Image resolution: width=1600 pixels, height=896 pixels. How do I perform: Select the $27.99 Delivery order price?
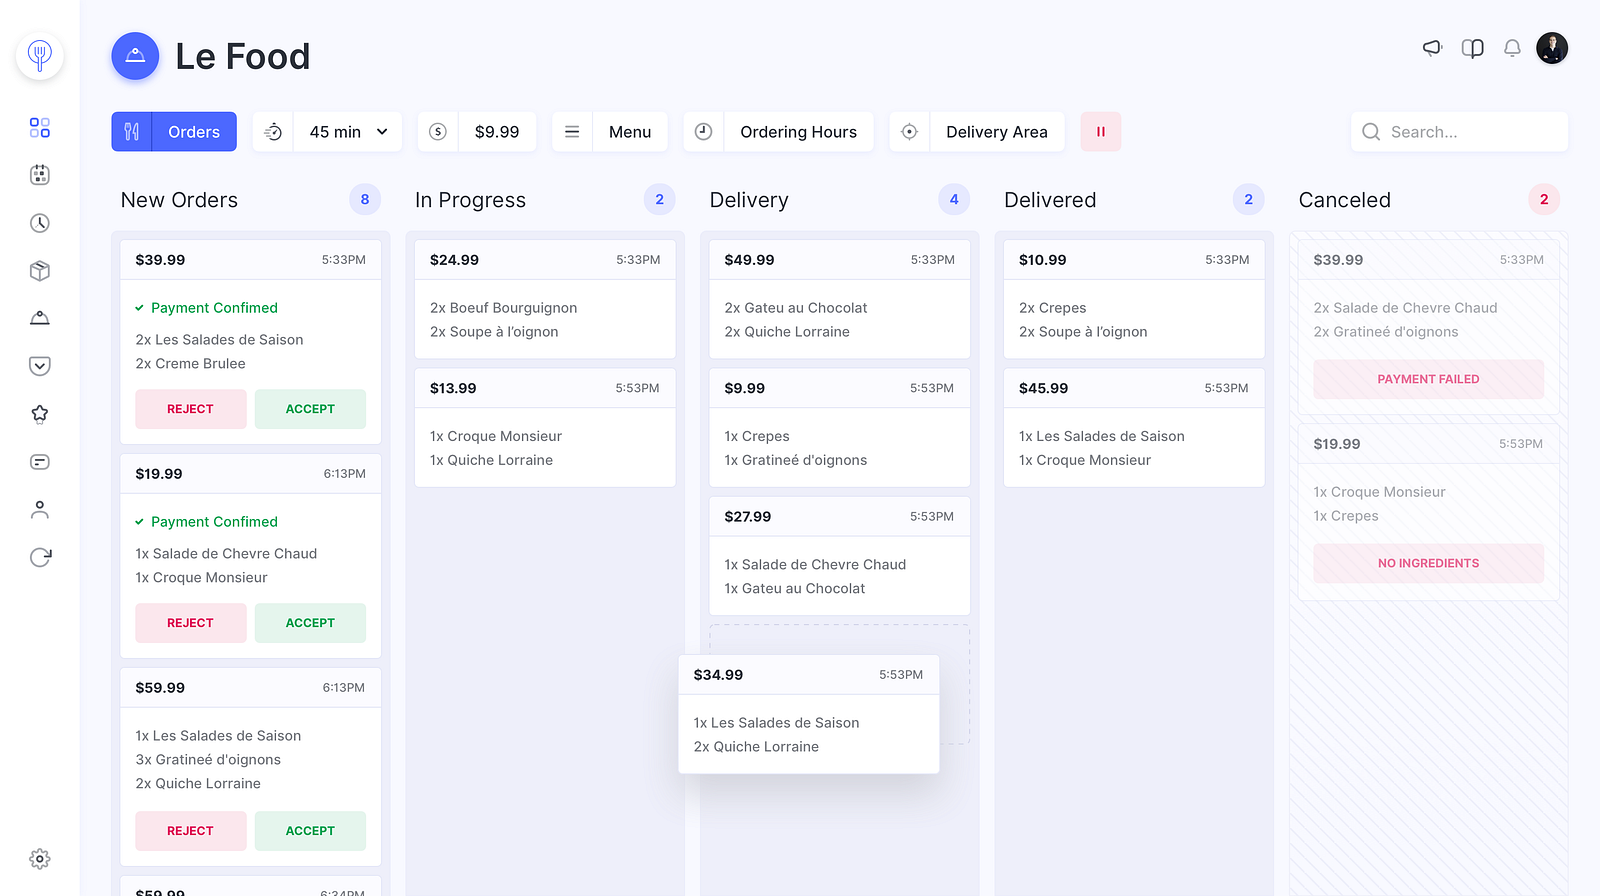tap(748, 517)
